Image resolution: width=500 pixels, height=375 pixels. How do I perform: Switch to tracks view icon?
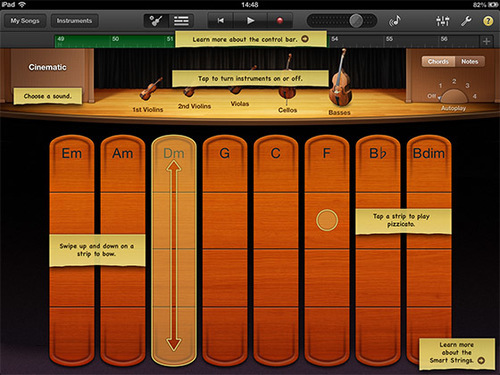[x=181, y=21]
